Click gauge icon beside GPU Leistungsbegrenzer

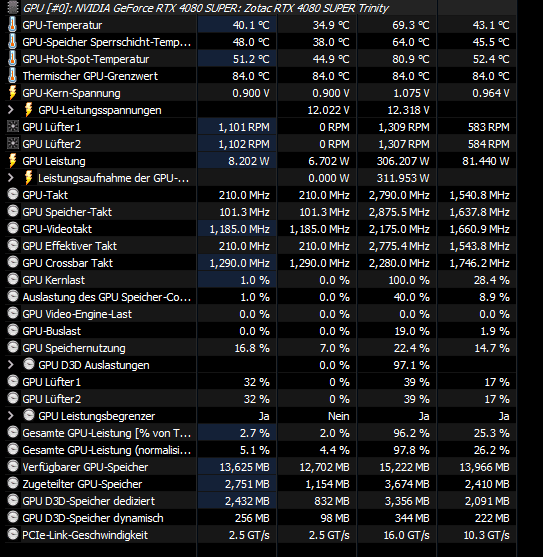29,415
